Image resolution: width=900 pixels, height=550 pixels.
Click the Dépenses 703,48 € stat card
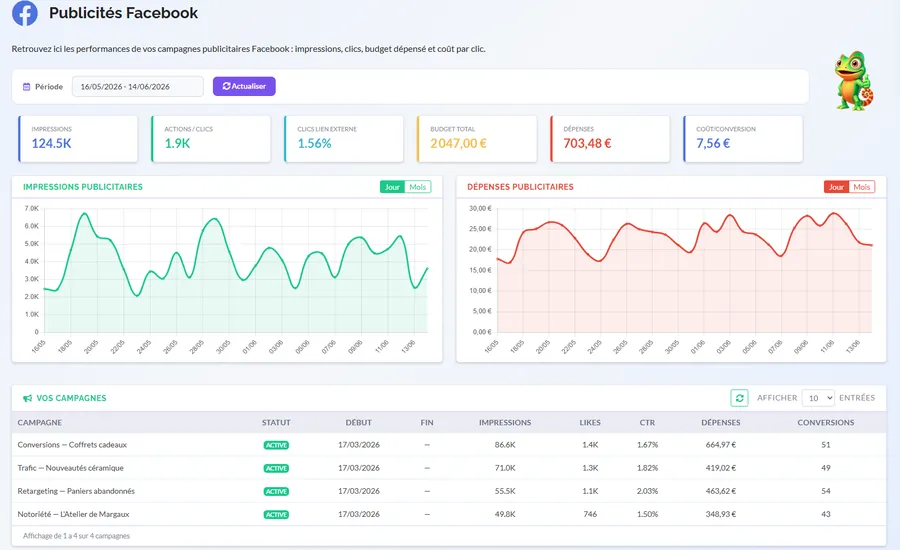pyautogui.click(x=610, y=139)
